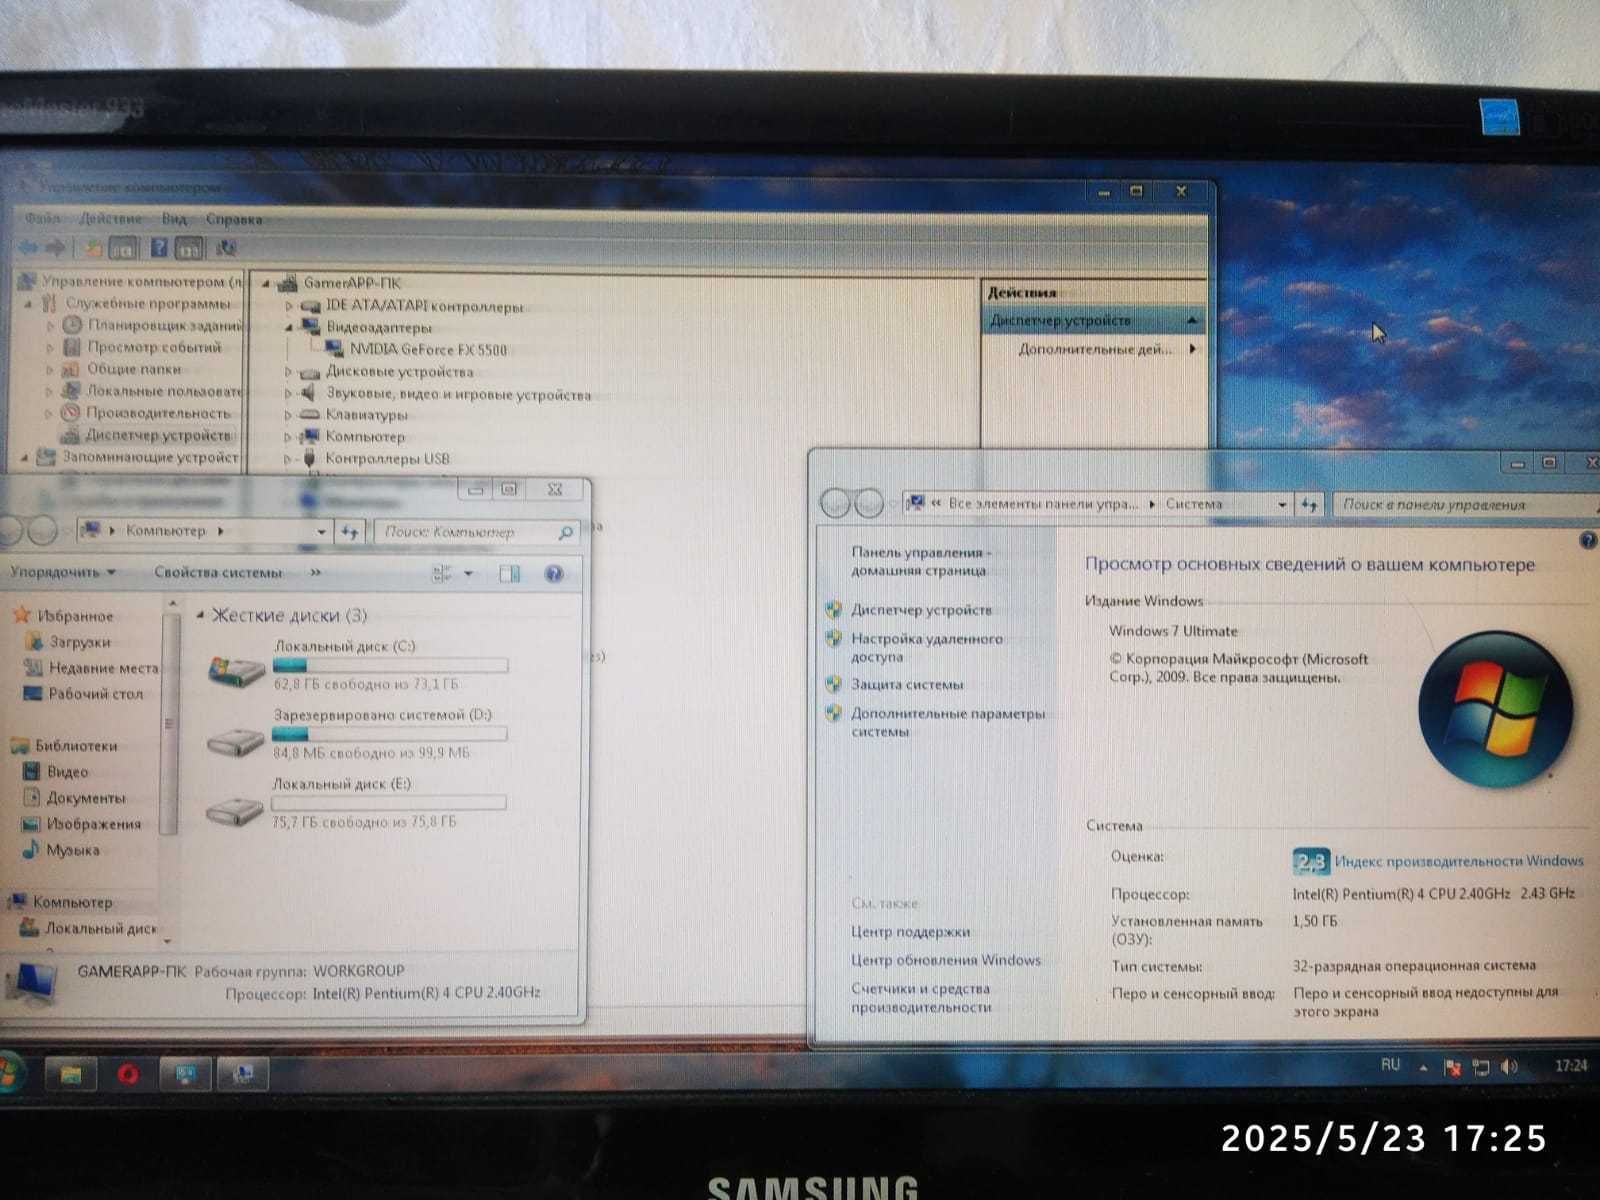This screenshot has width=1600, height=1200.
Task: Click the shield icon beside Защита системы
Action: tap(833, 684)
